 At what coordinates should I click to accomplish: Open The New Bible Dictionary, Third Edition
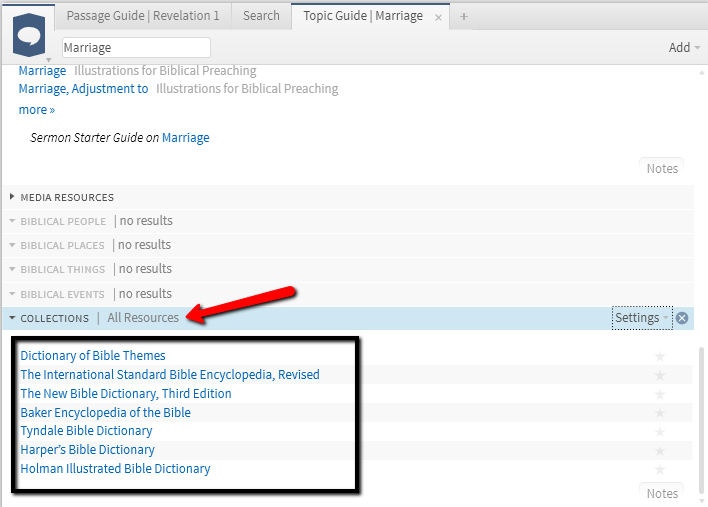click(126, 394)
